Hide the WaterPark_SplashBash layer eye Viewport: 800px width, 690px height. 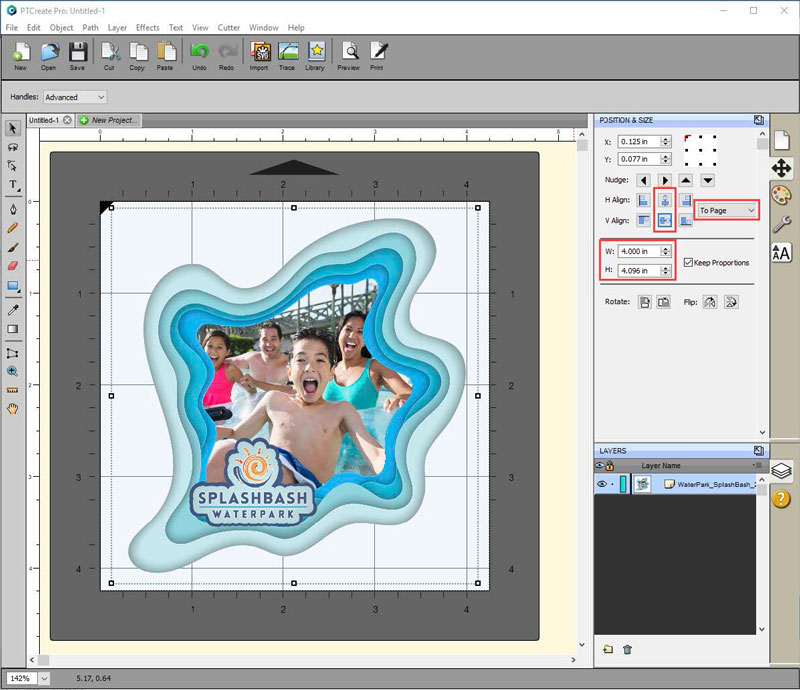602,484
